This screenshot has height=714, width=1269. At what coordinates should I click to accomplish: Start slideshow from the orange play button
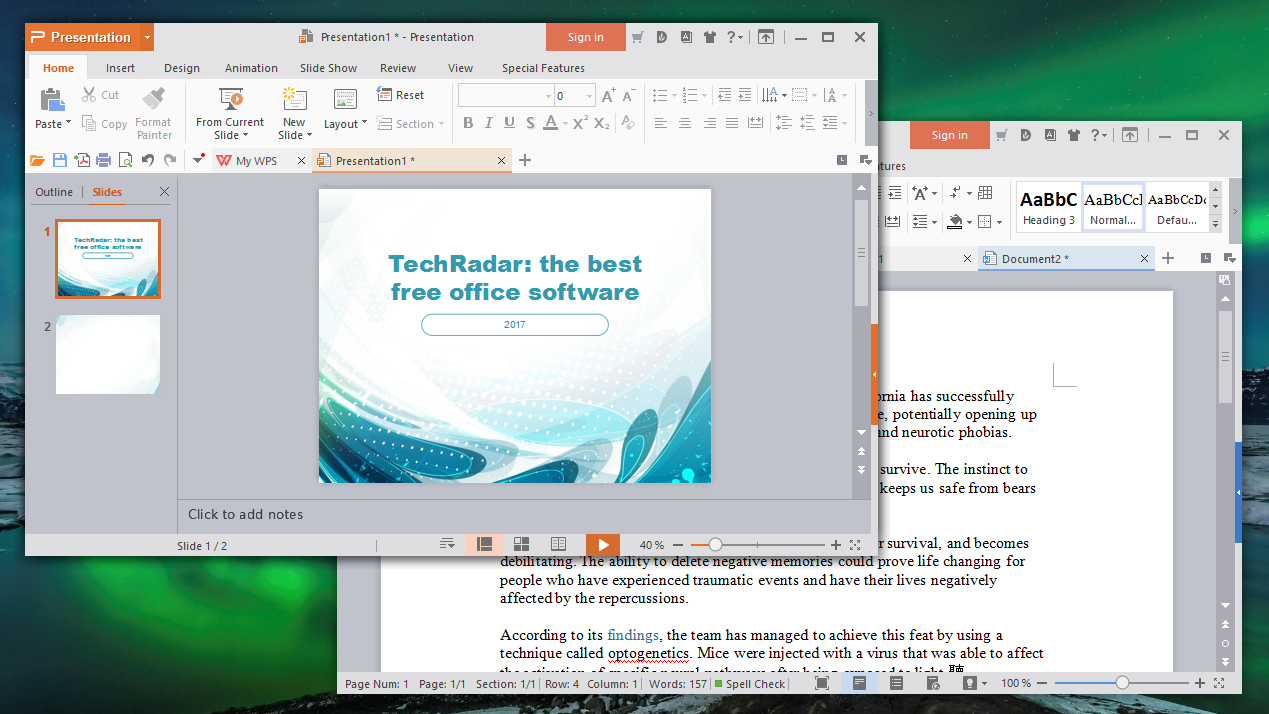tap(602, 545)
